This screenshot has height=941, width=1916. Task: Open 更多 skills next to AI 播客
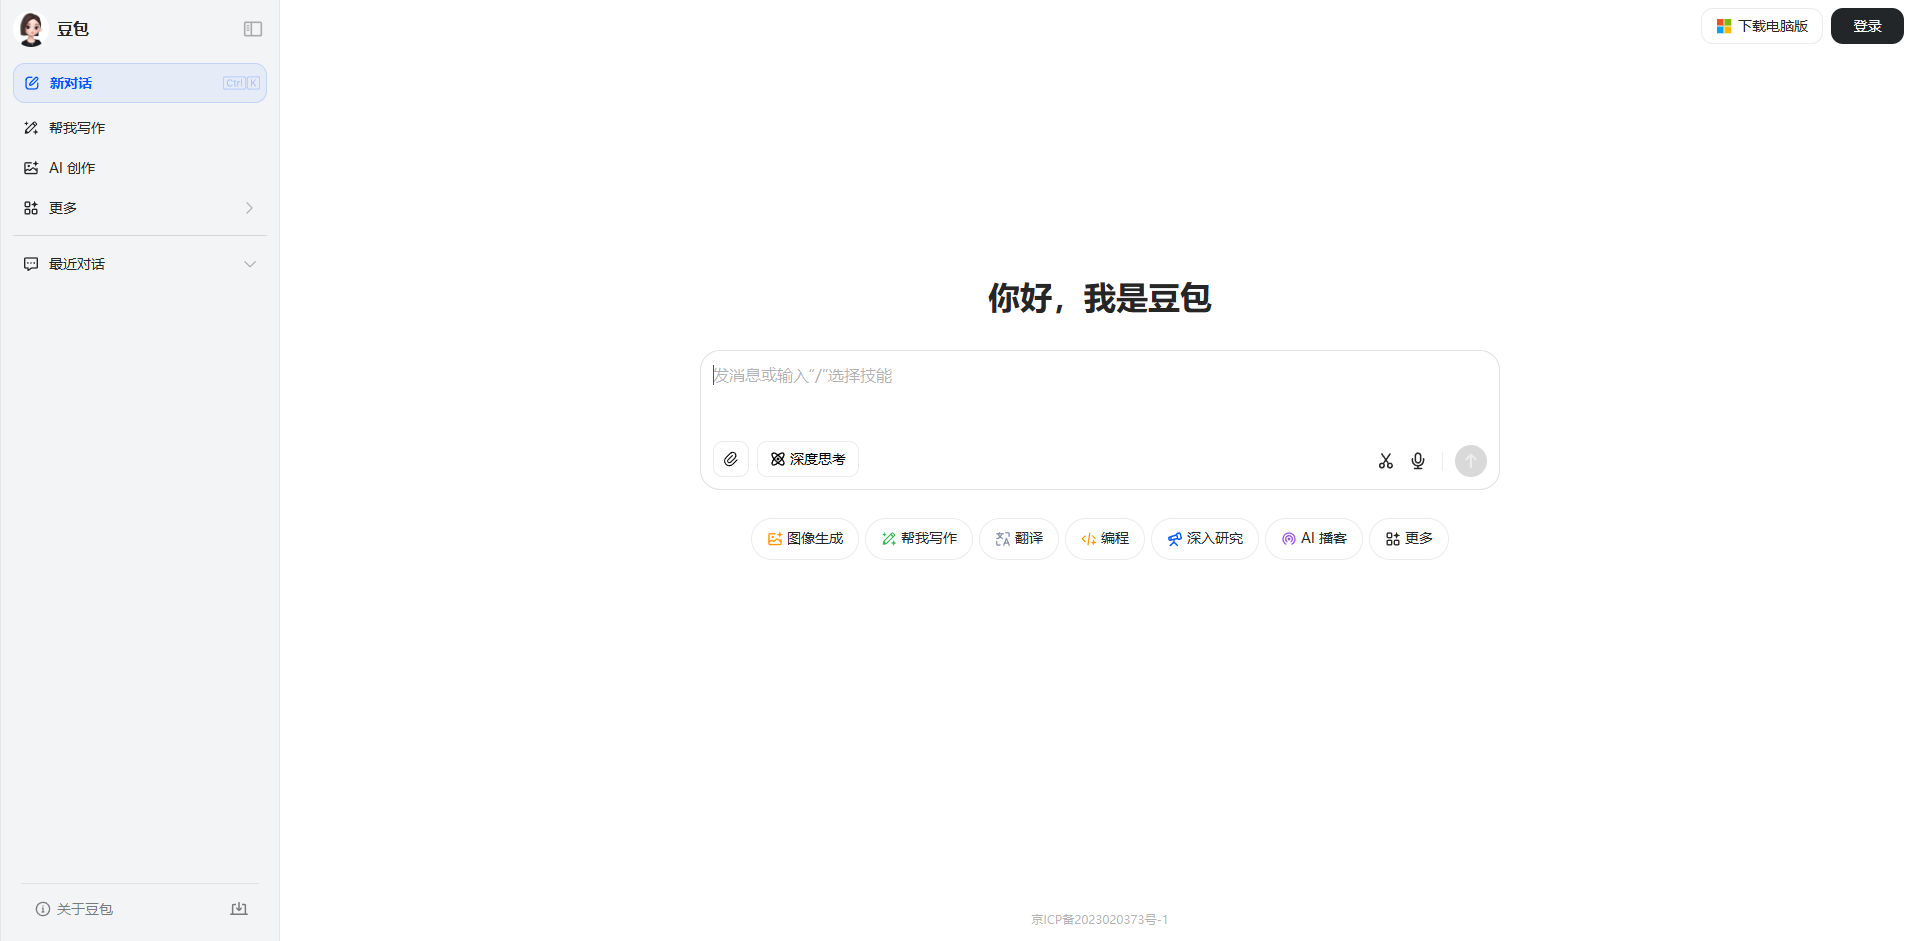pyautogui.click(x=1408, y=538)
